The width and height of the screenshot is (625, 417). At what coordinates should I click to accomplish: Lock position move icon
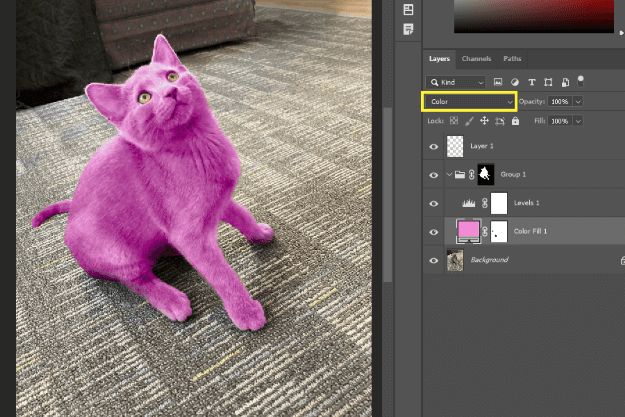click(x=484, y=121)
